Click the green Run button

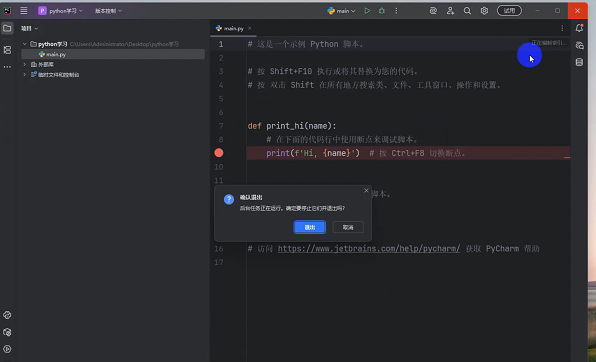[x=367, y=11]
